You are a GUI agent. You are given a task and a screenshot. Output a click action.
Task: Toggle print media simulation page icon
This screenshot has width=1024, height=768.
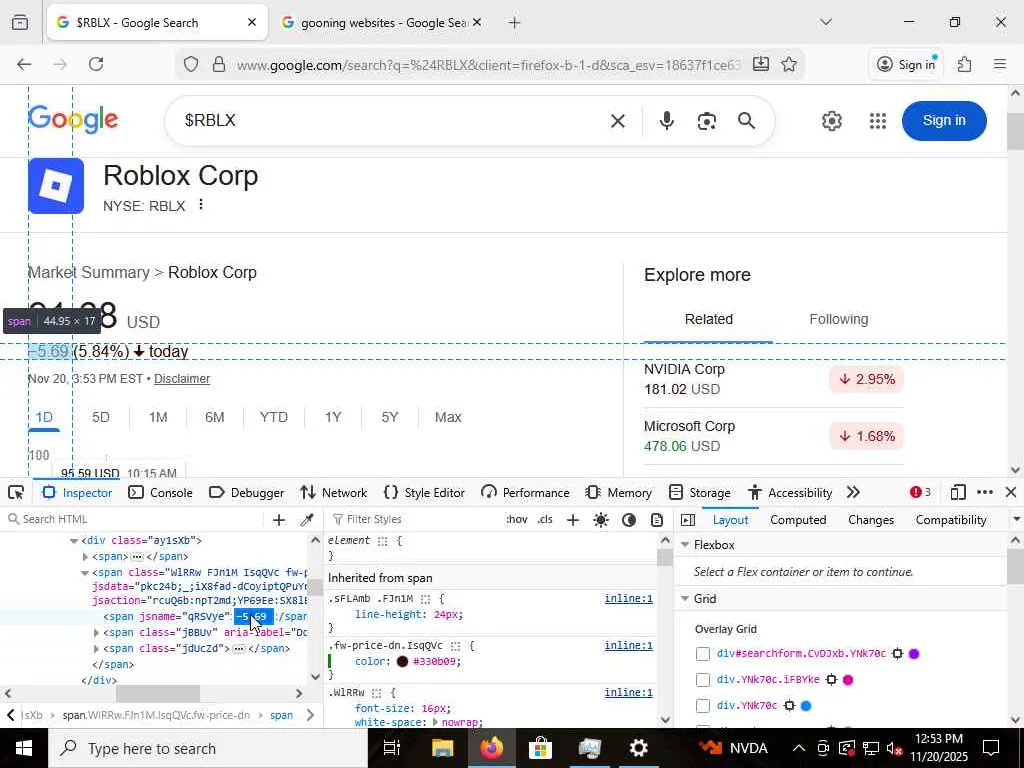657,520
